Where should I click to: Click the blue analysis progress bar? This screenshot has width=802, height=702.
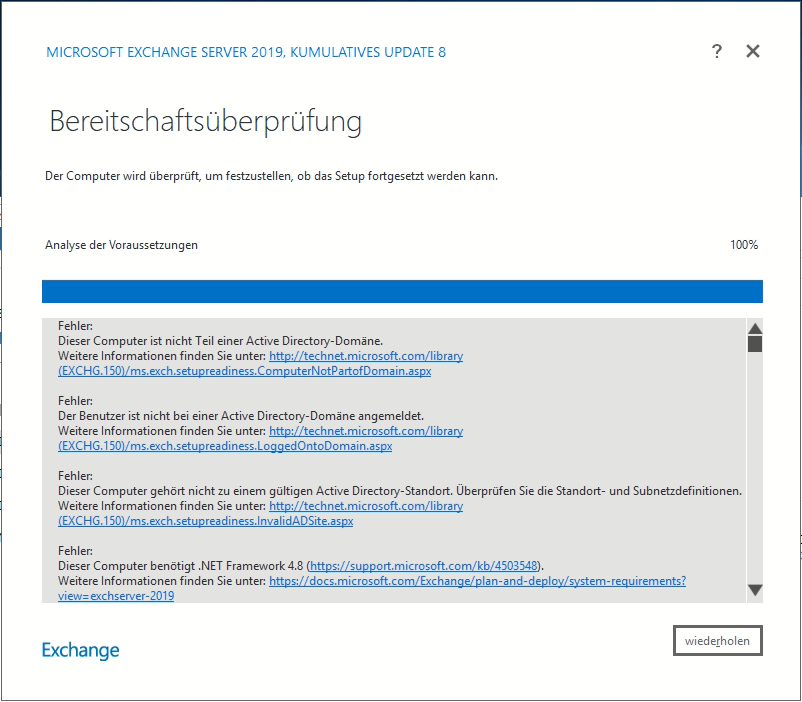pyautogui.click(x=402, y=291)
